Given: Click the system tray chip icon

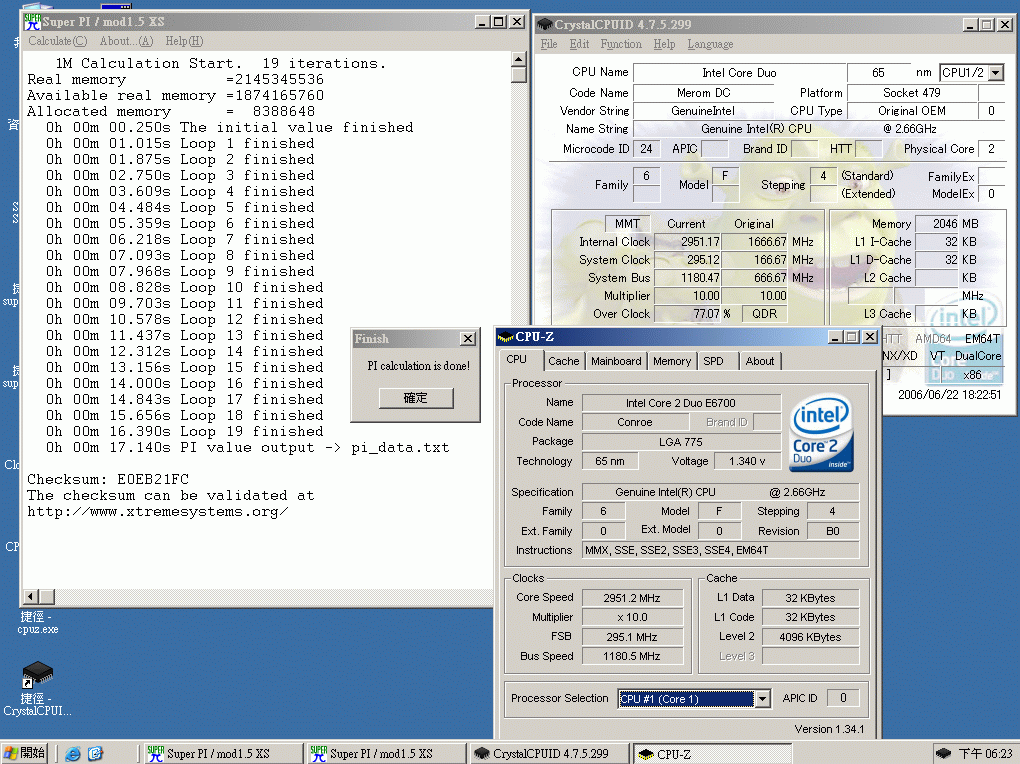Looking at the screenshot, I should tap(944, 753).
